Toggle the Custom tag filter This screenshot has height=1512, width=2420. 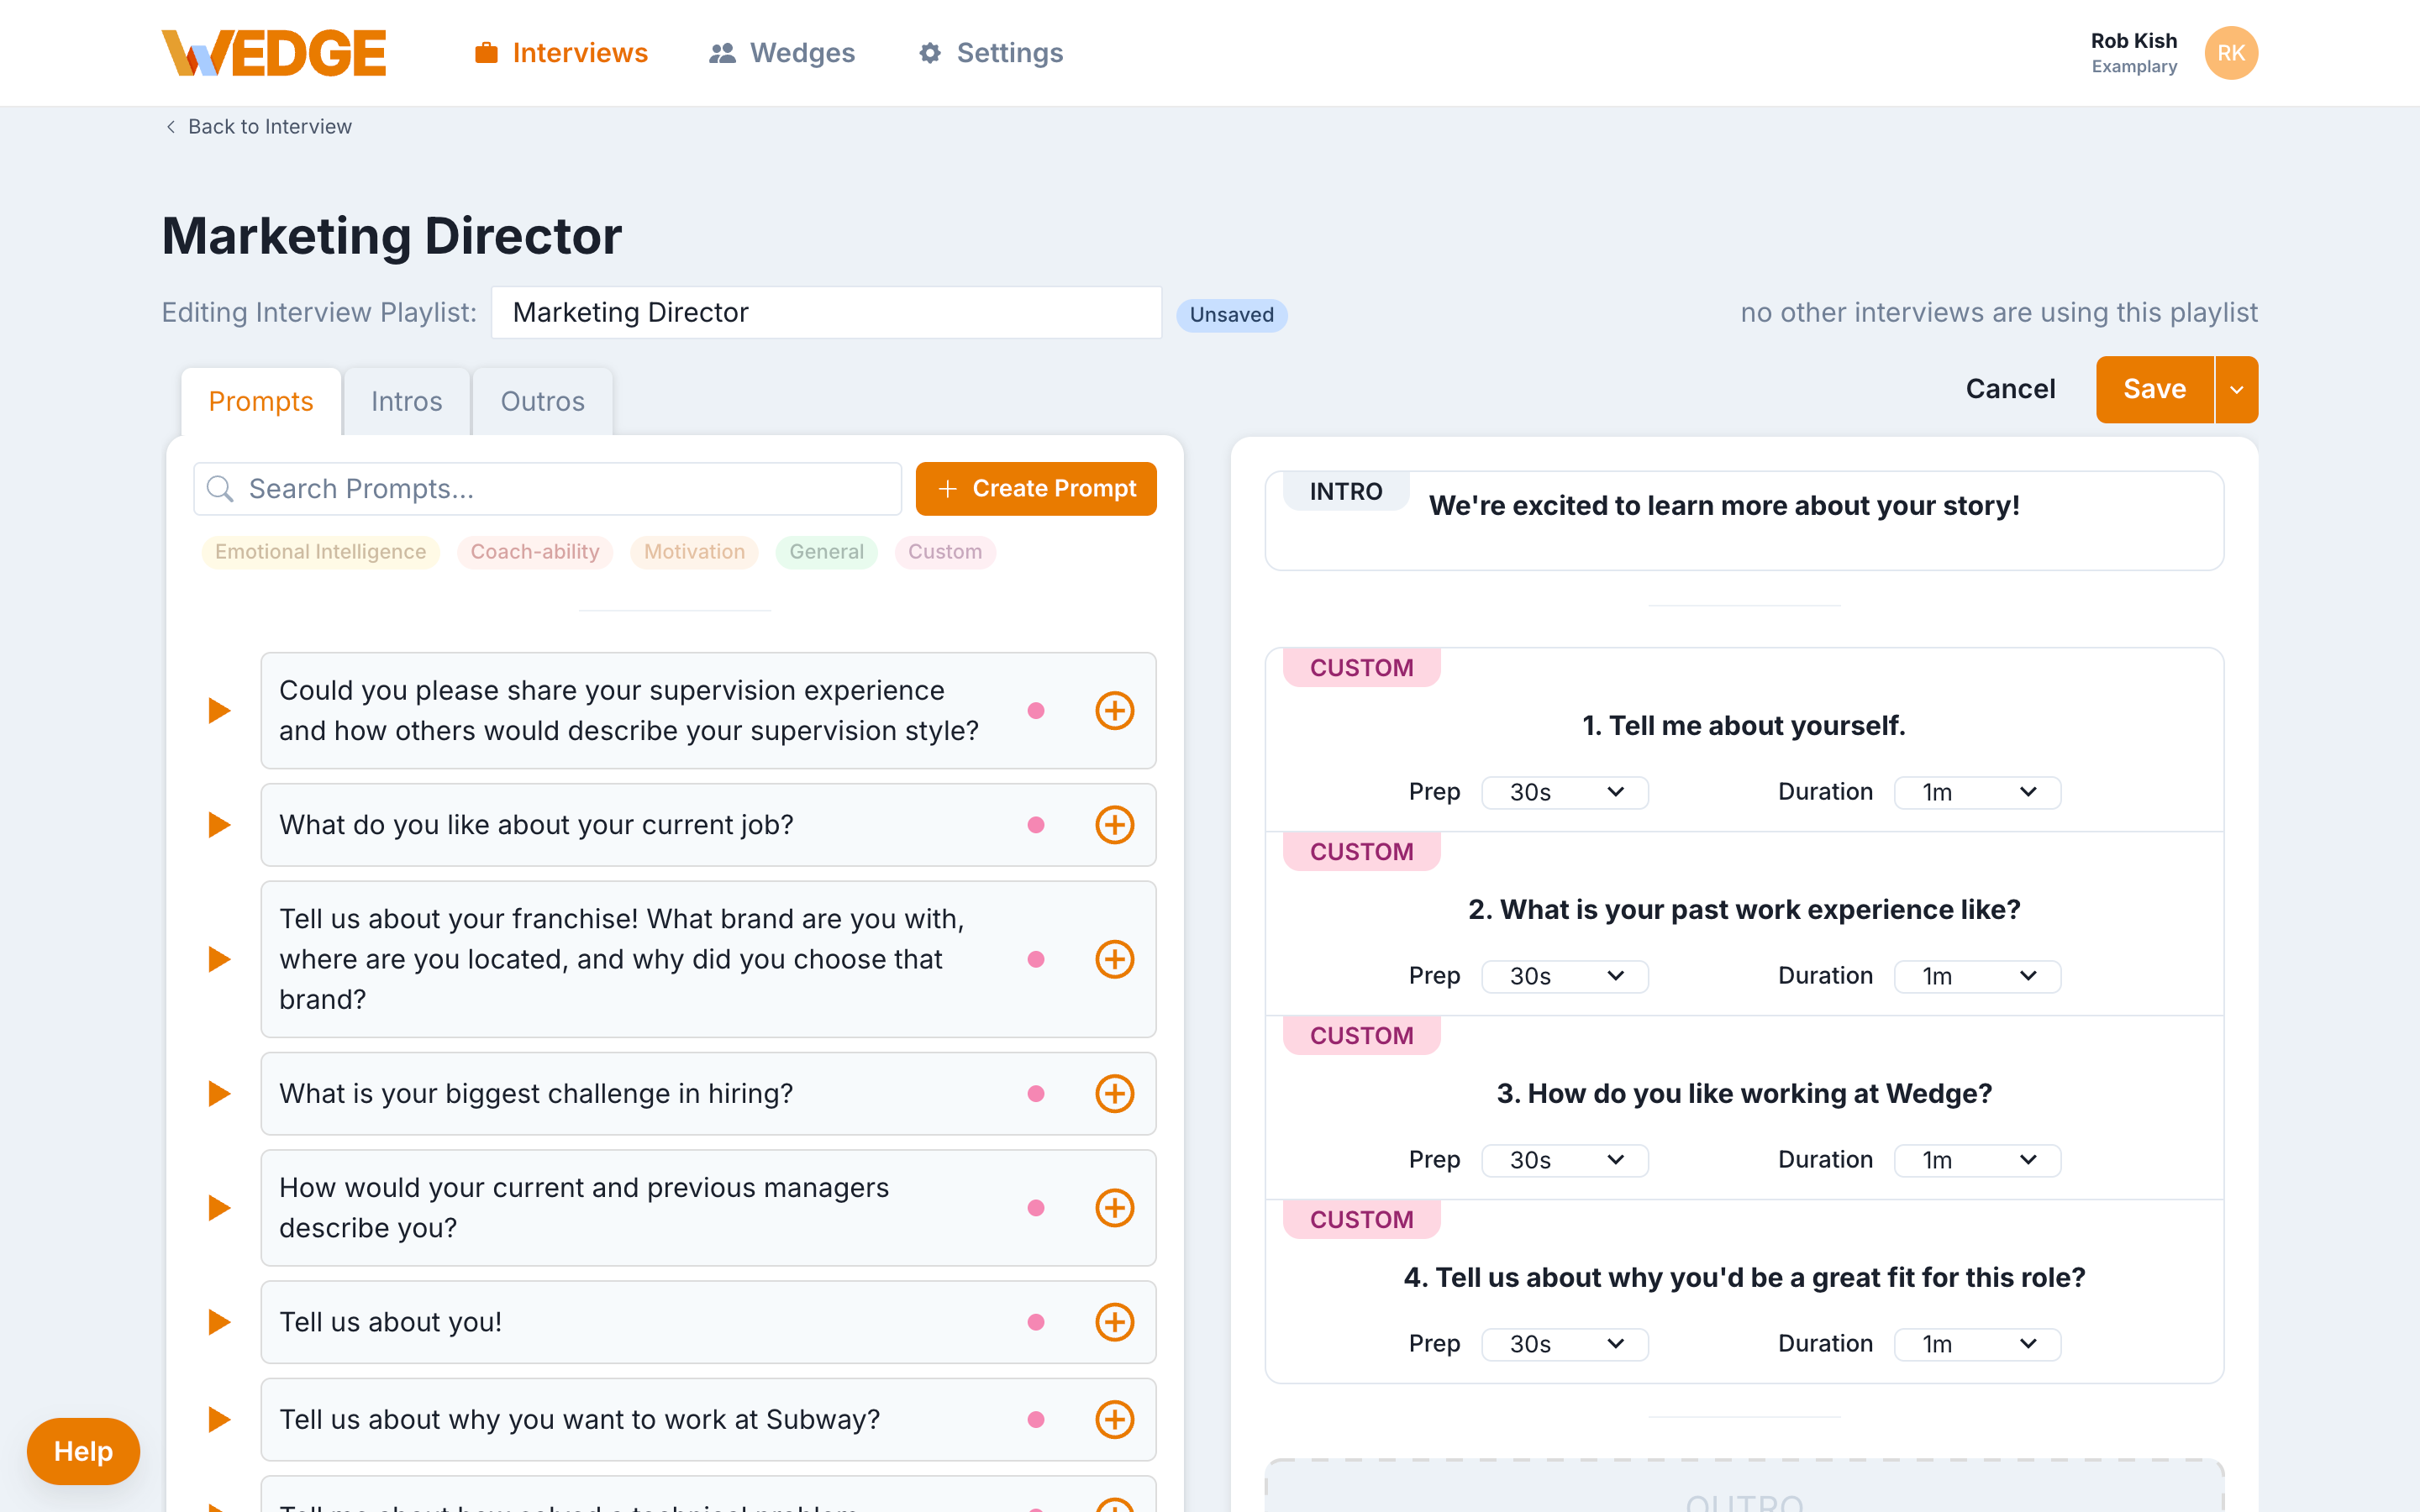pos(945,551)
